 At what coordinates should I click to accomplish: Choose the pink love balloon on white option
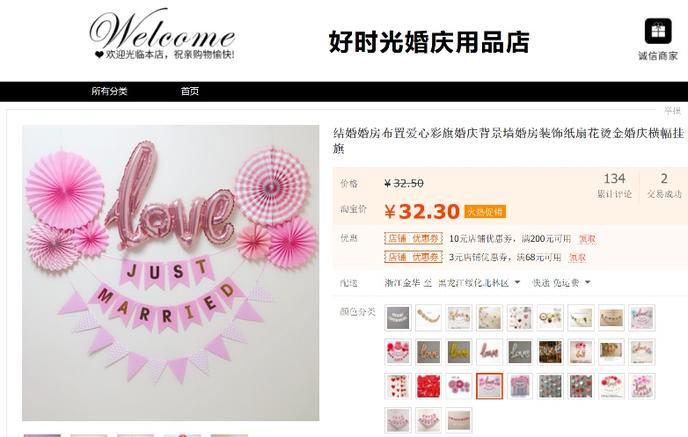[x=489, y=351]
